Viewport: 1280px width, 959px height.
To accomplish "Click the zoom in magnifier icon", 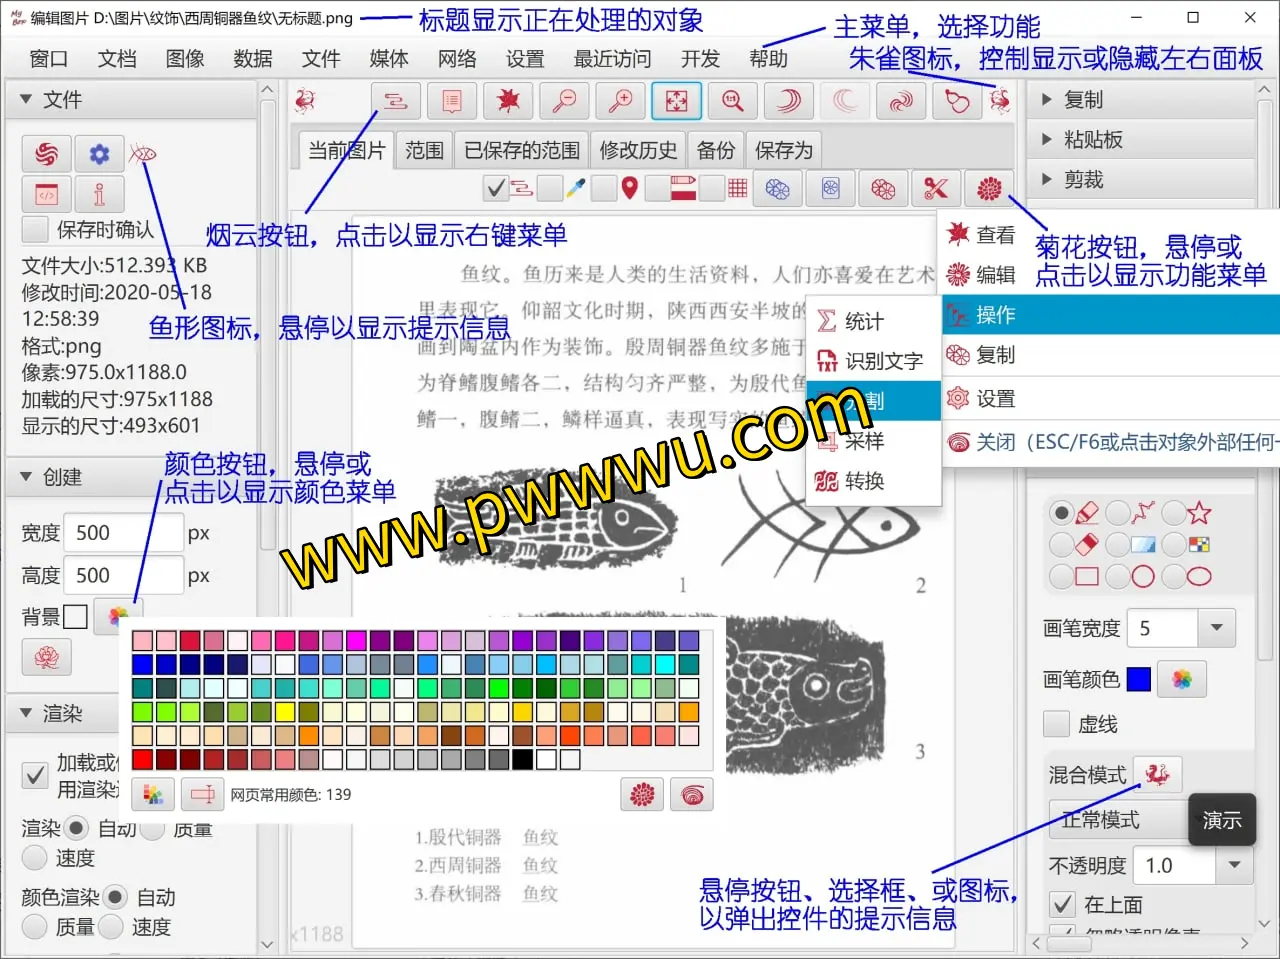I will click(620, 101).
